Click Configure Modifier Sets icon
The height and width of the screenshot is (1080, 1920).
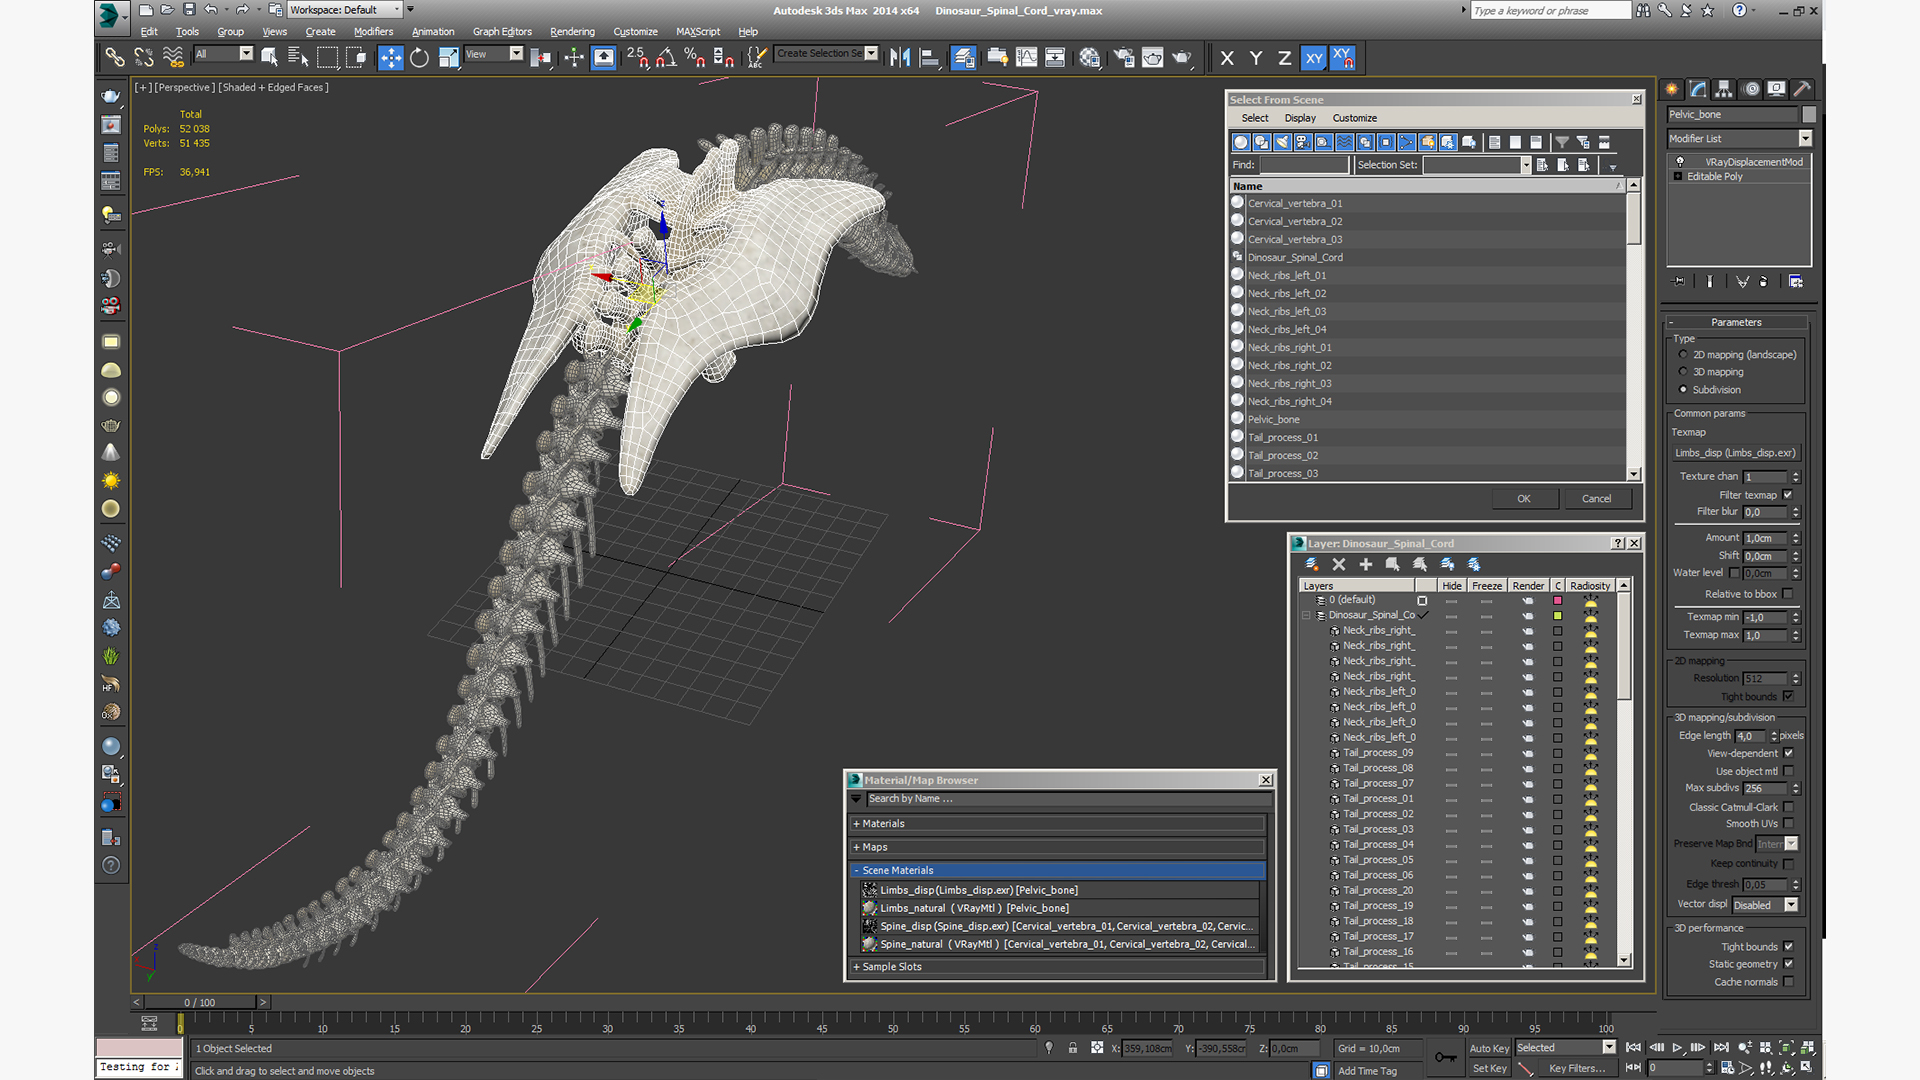coord(1796,282)
